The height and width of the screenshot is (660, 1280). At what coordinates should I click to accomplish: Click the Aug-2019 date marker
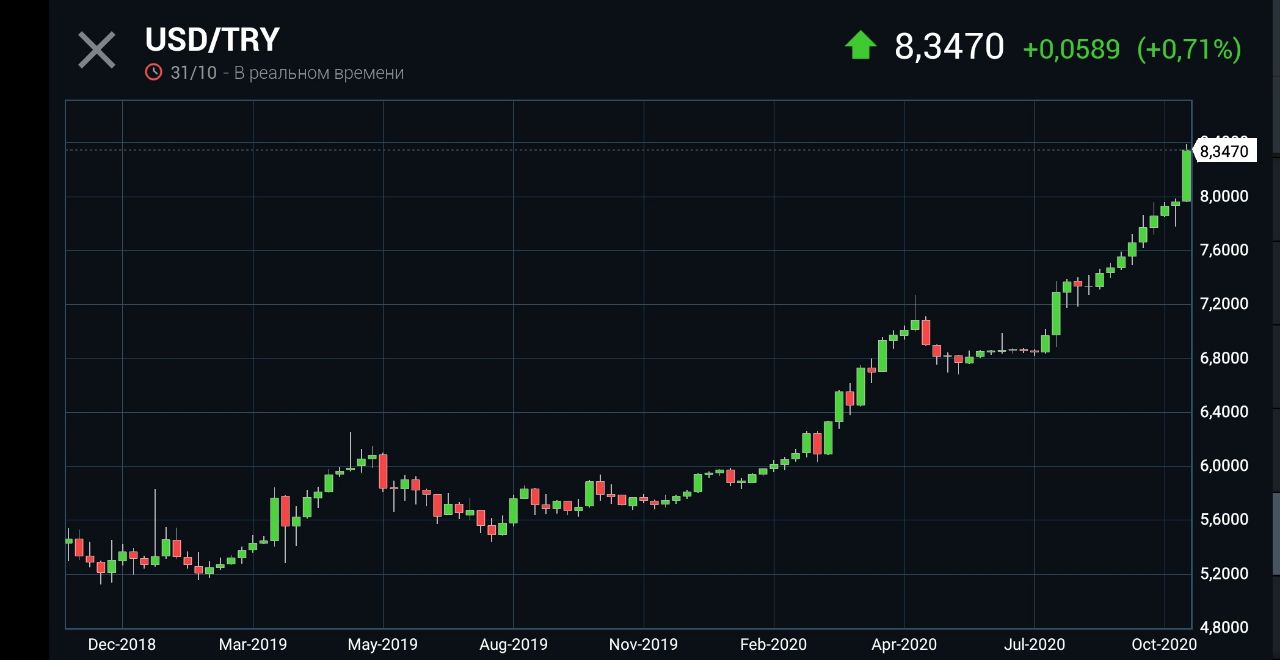tap(513, 644)
